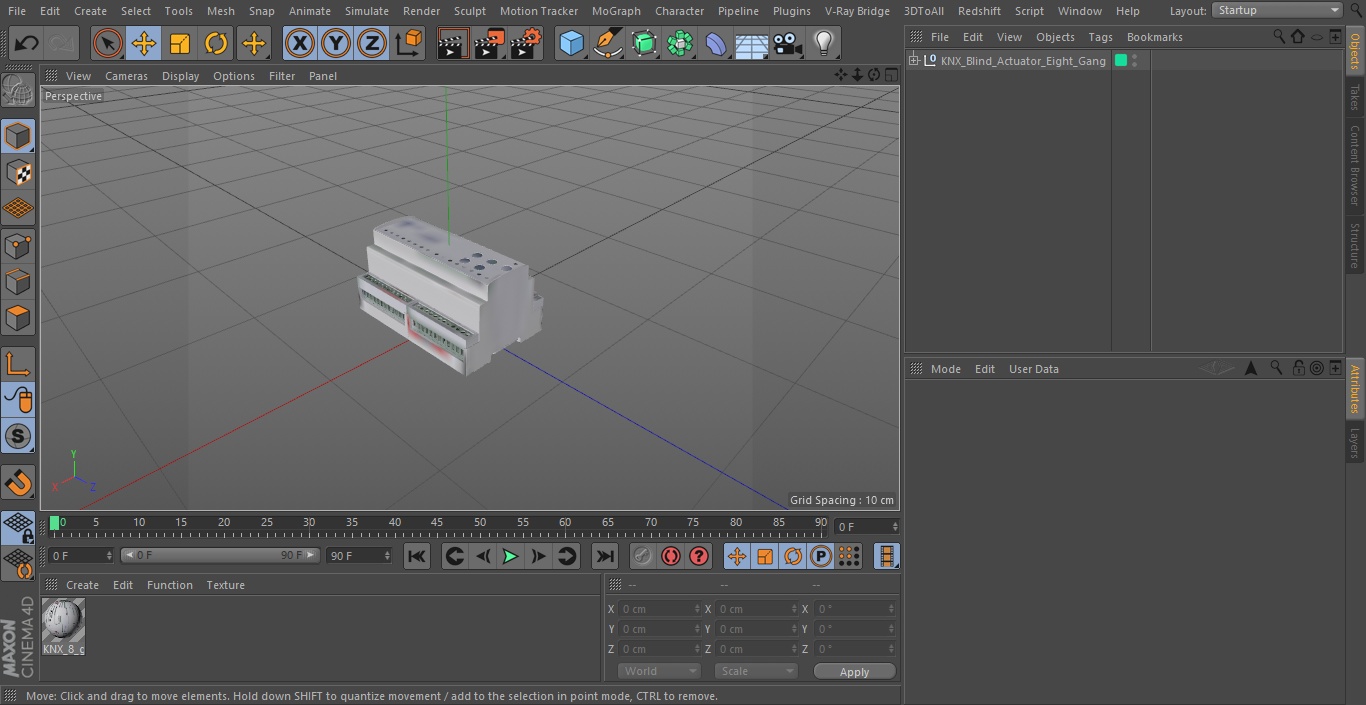Toggle Enable Axis mode
Screen dimensions: 1366x705
pos(18,363)
